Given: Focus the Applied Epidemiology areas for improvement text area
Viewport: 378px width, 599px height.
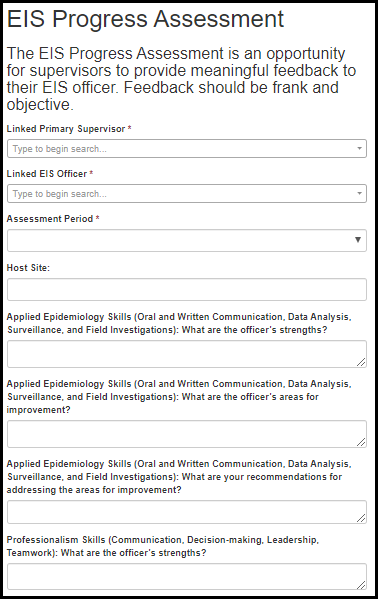Looking at the screenshot, I should click(x=187, y=434).
